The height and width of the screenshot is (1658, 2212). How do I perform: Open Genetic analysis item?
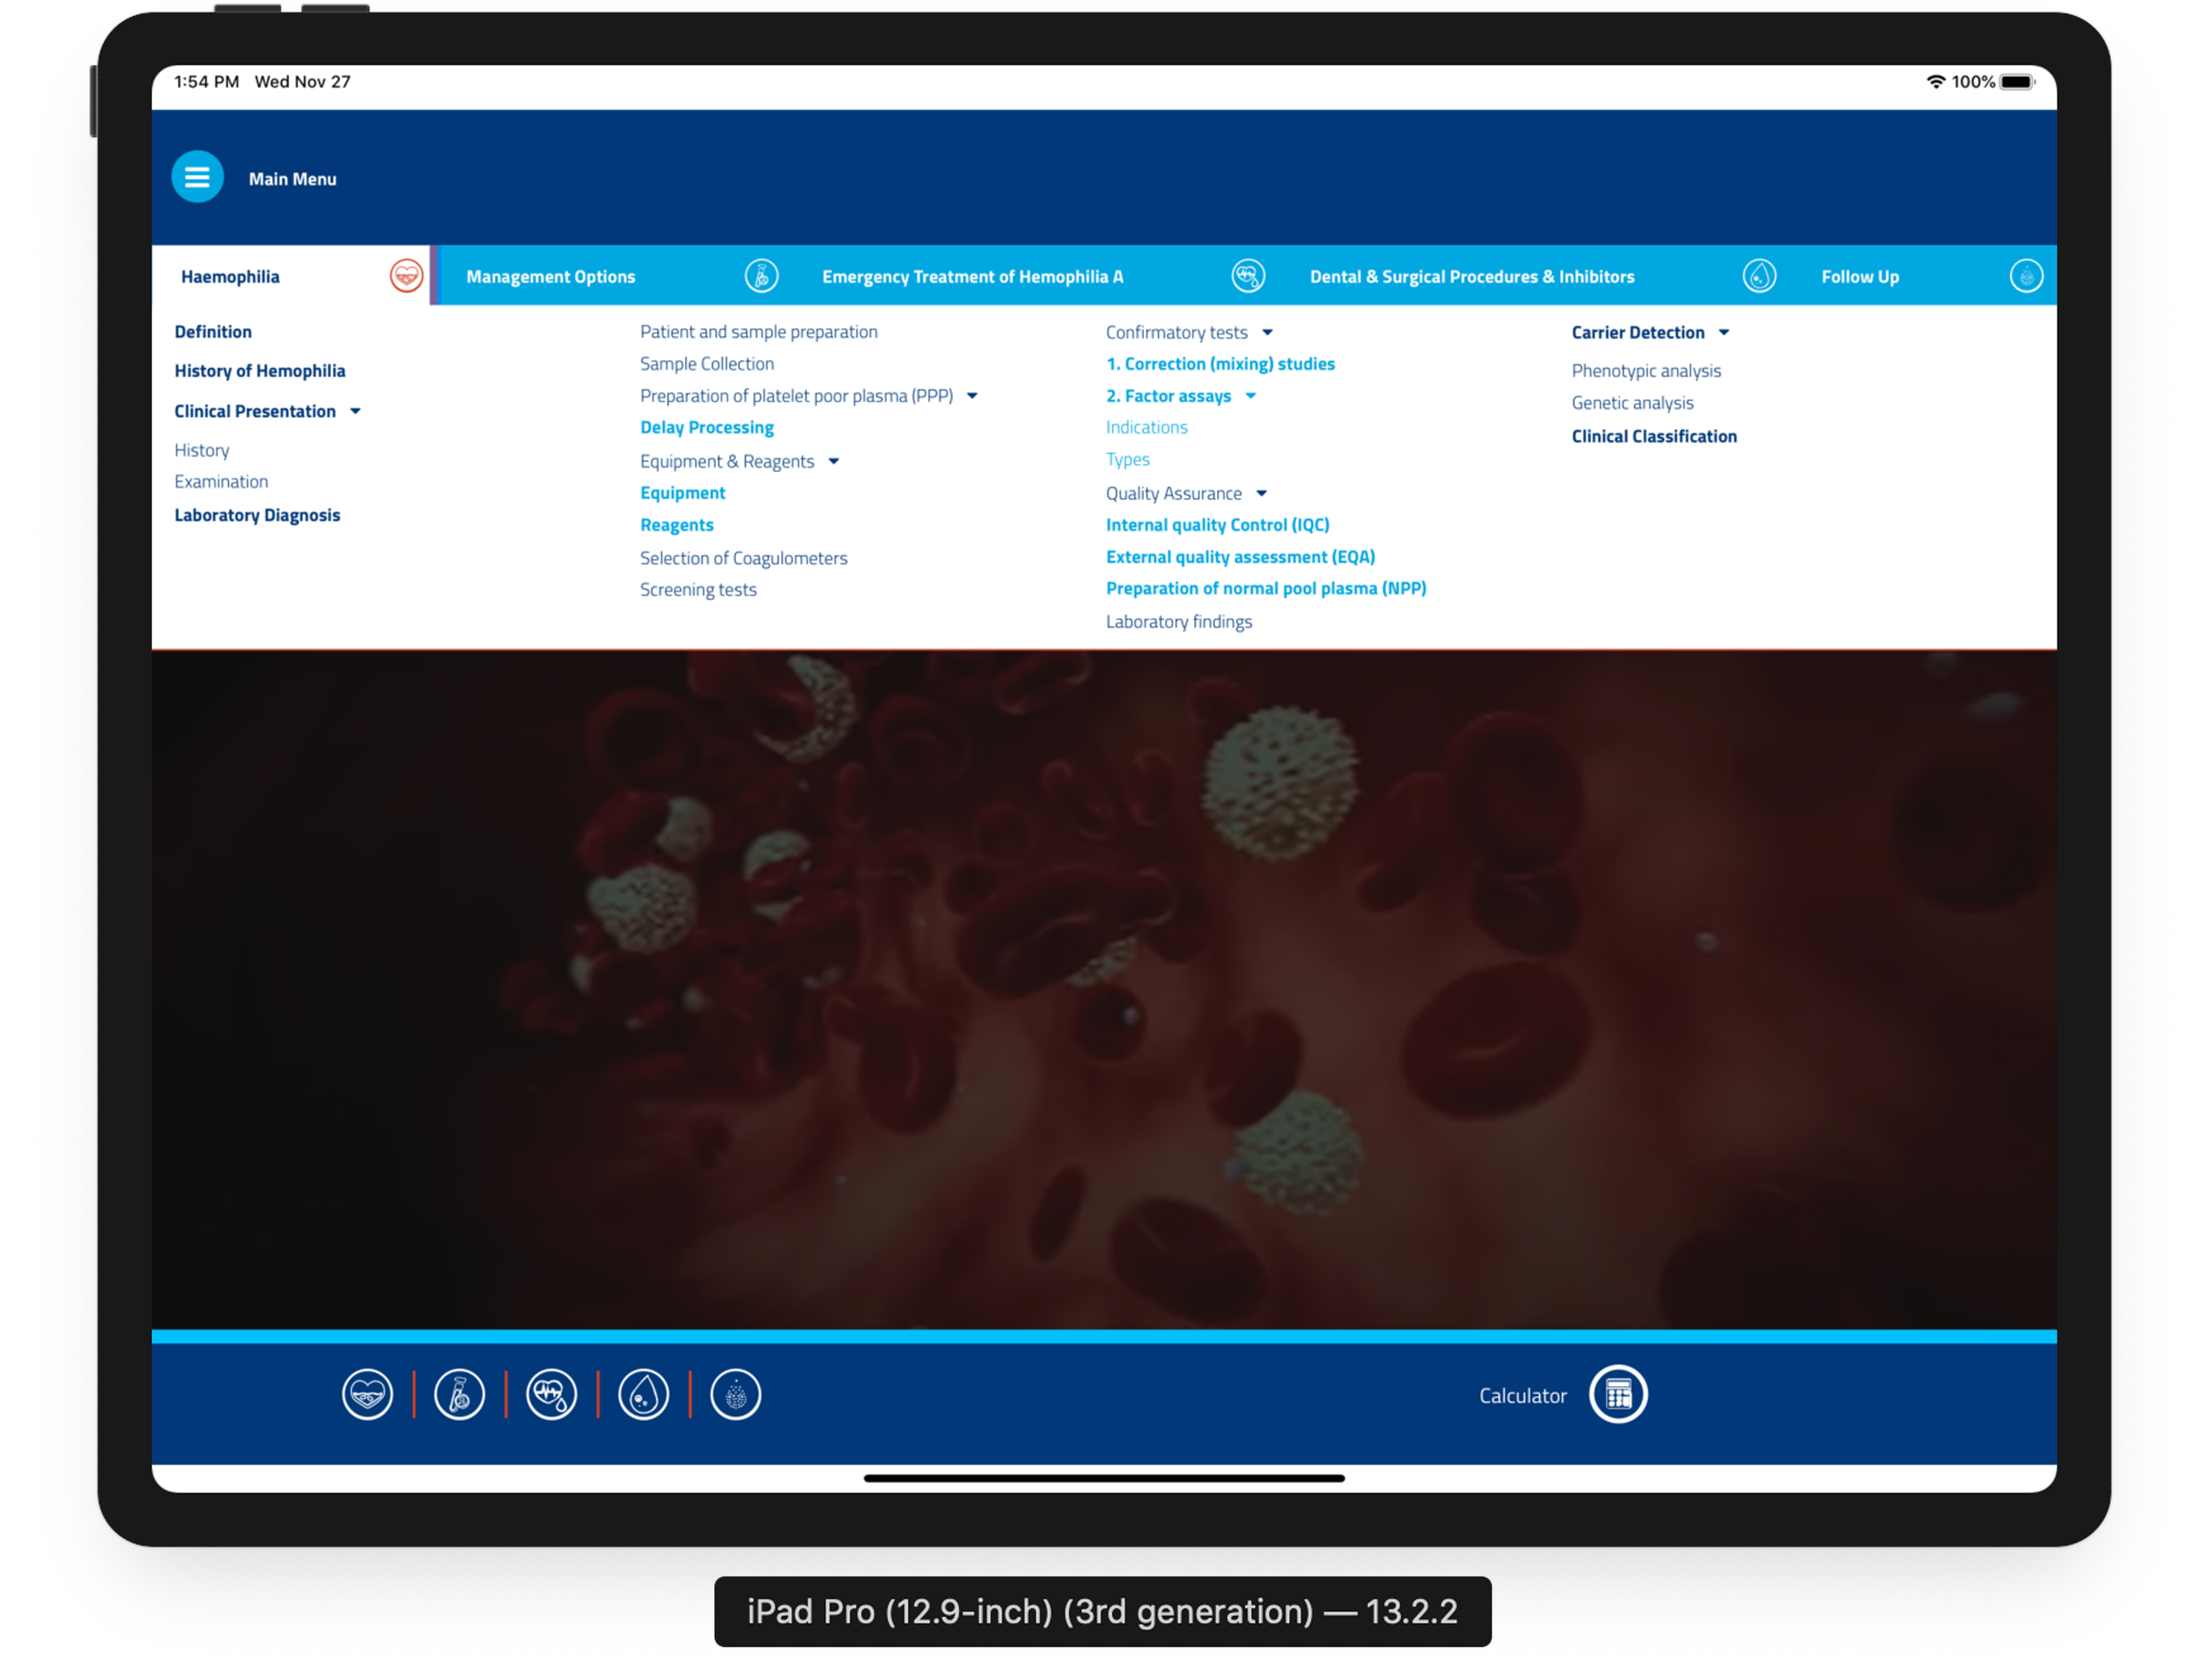coord(1633,403)
